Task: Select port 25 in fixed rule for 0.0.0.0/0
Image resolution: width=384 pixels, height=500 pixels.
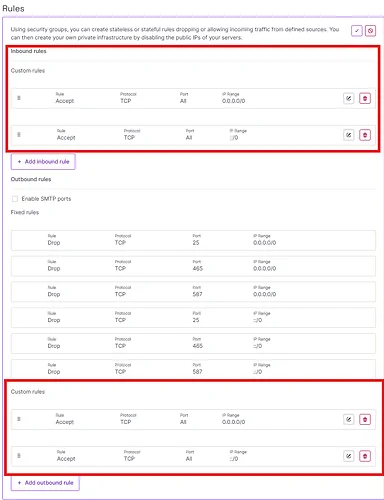Action: (x=196, y=243)
